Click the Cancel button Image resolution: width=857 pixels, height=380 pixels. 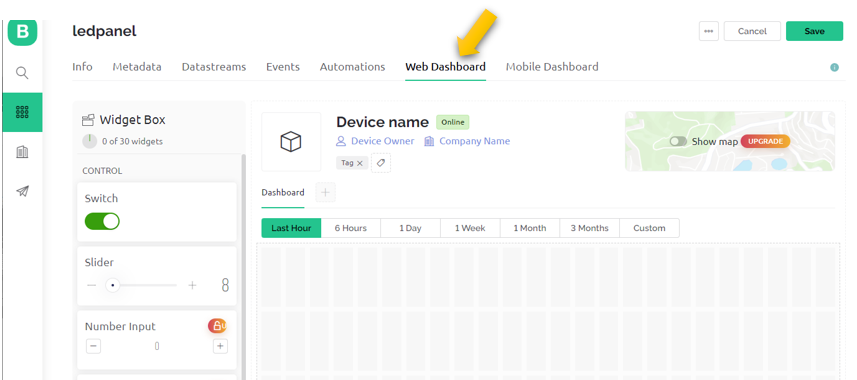tap(752, 31)
